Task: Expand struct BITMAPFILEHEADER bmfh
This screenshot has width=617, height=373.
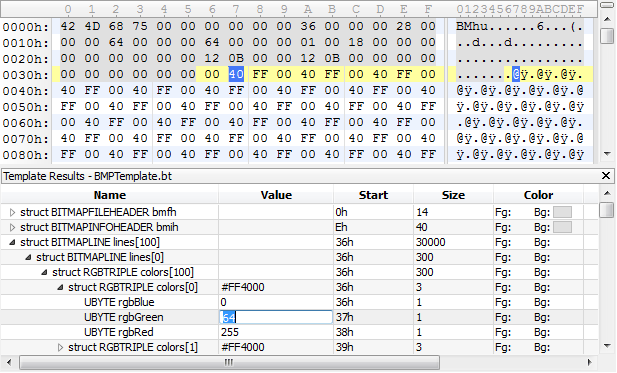Action: (12, 212)
